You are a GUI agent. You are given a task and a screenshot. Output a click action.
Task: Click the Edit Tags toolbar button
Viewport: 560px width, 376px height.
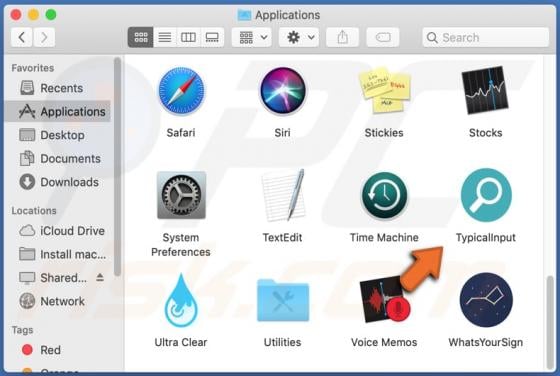tap(383, 37)
